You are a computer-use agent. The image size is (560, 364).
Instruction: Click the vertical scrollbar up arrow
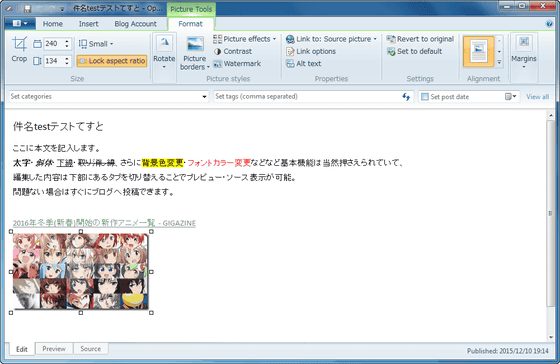click(551, 115)
